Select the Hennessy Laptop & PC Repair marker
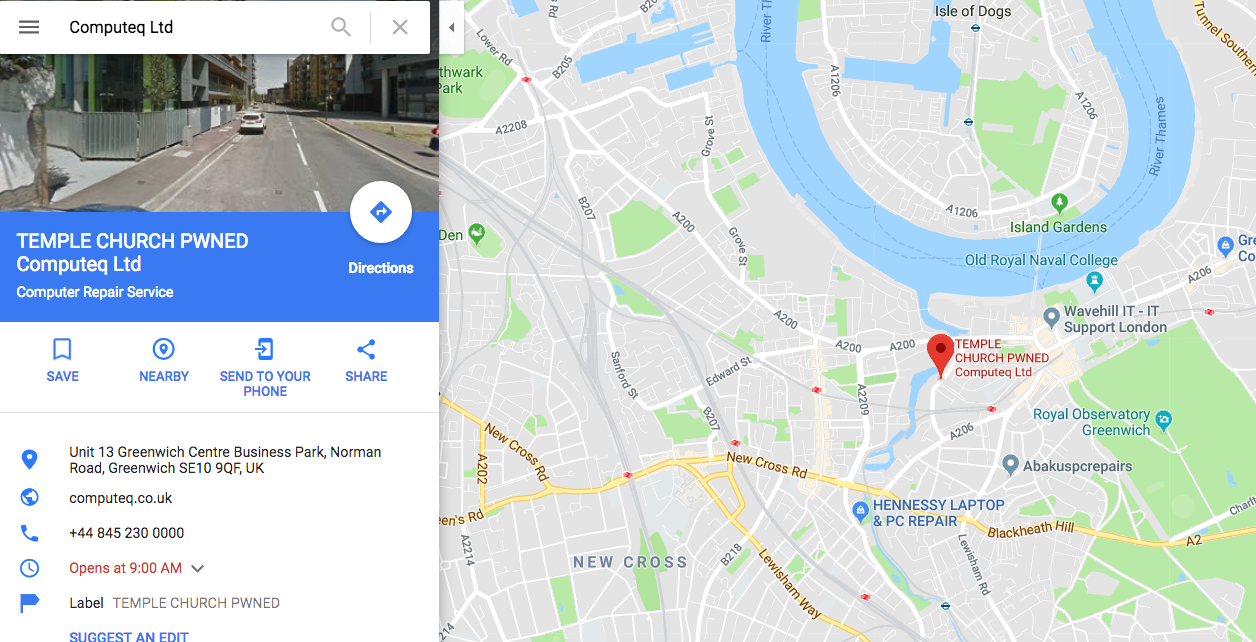1256x642 pixels. [x=860, y=512]
